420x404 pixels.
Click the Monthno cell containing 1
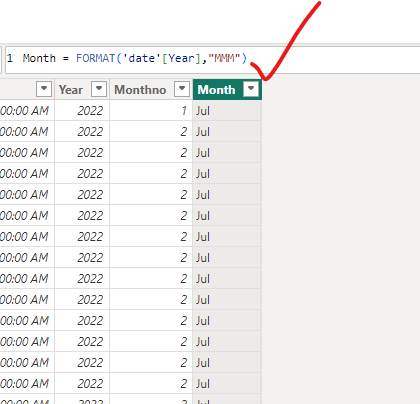coord(151,111)
